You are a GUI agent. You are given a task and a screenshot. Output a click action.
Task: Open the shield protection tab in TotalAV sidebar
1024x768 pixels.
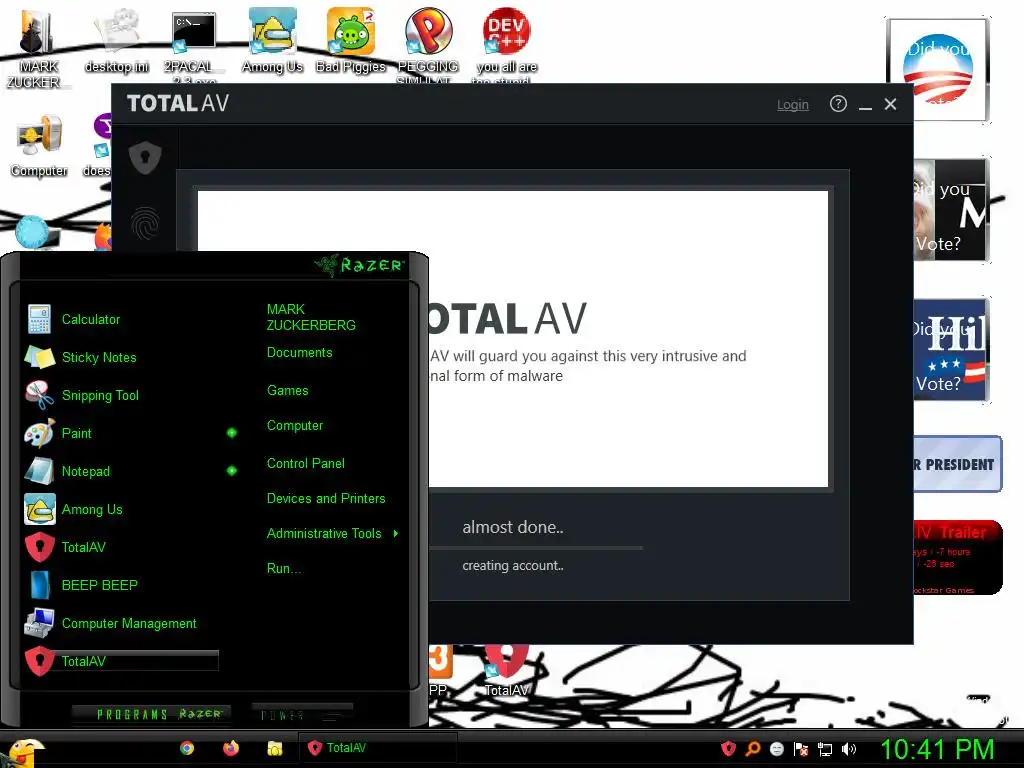click(x=145, y=157)
